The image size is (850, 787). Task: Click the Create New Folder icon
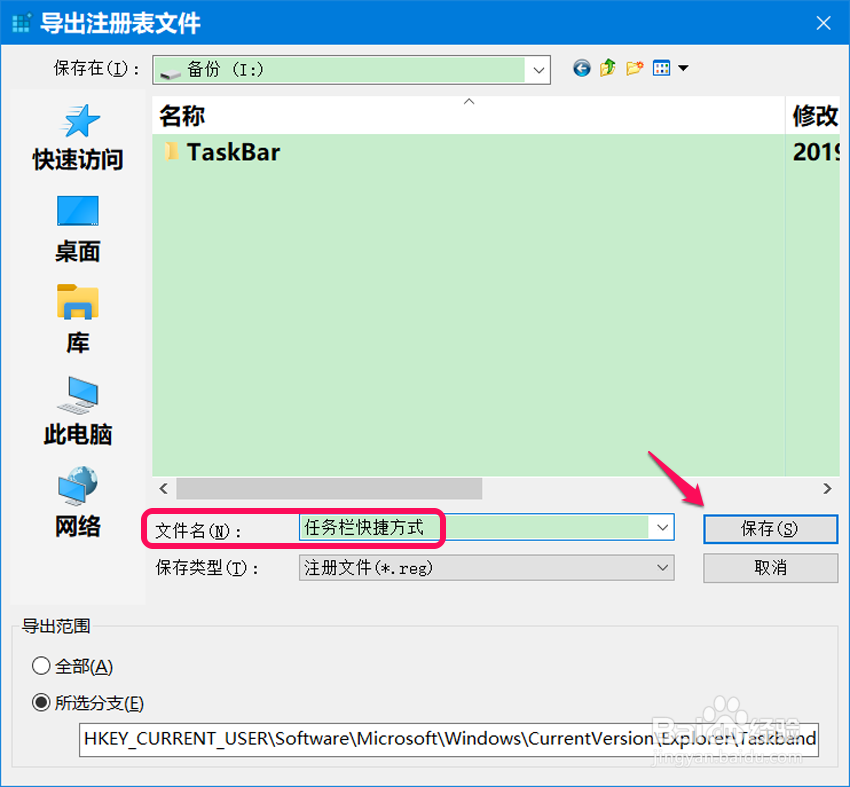point(633,68)
